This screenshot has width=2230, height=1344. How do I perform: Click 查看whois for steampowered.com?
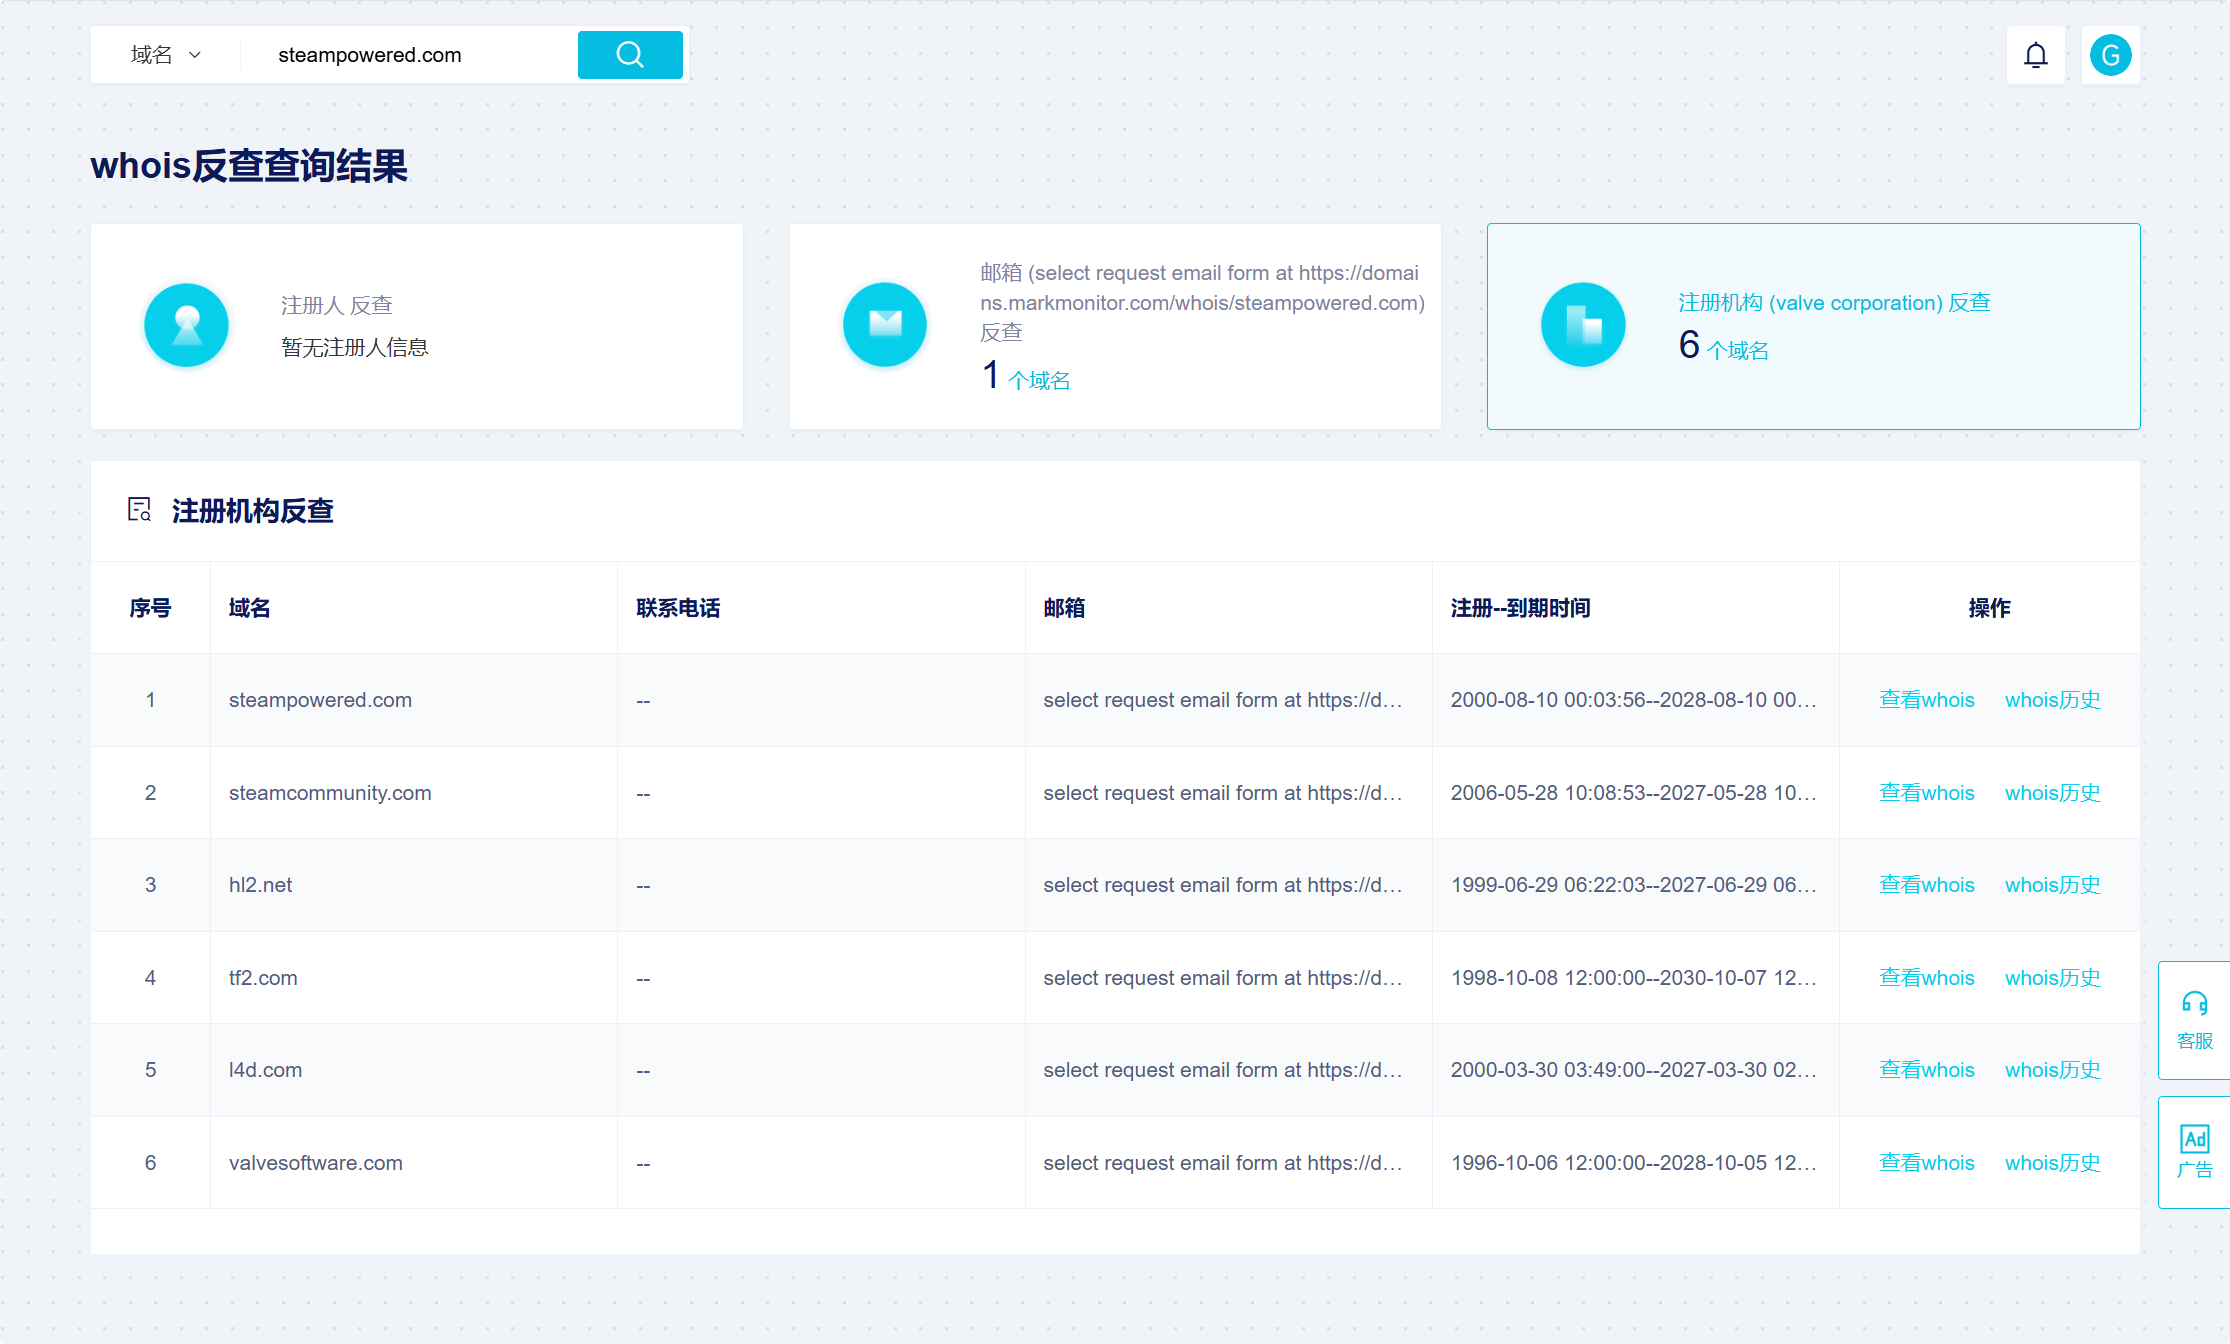pyautogui.click(x=1926, y=700)
